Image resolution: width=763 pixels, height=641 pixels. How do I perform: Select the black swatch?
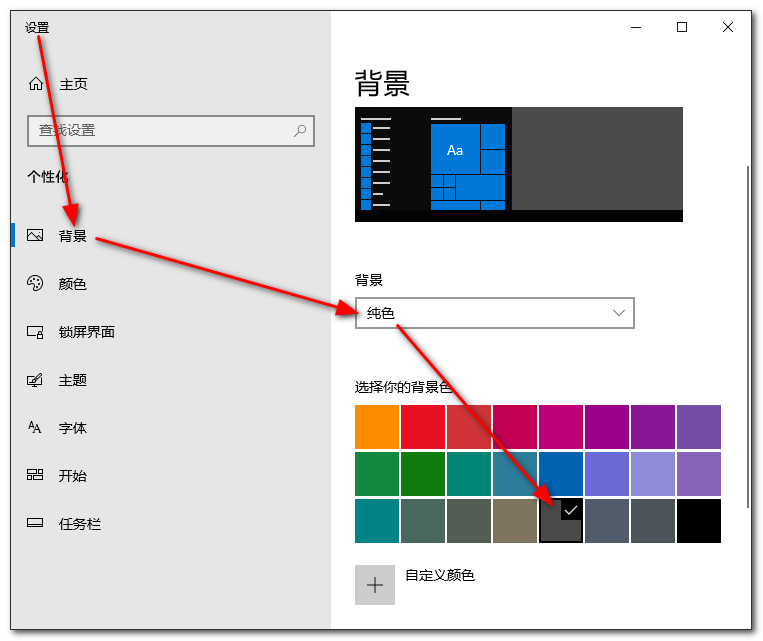tap(699, 520)
